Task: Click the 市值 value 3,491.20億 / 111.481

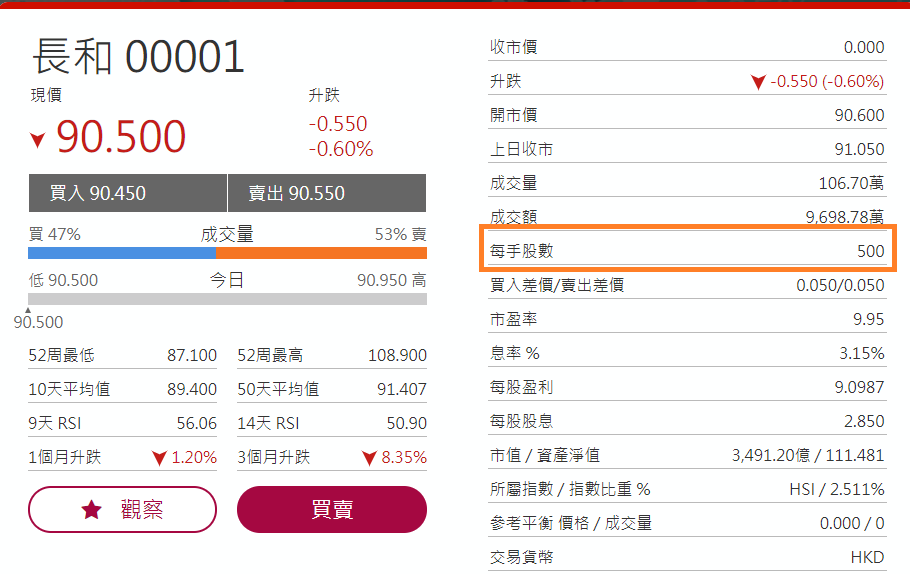Action: tap(808, 455)
